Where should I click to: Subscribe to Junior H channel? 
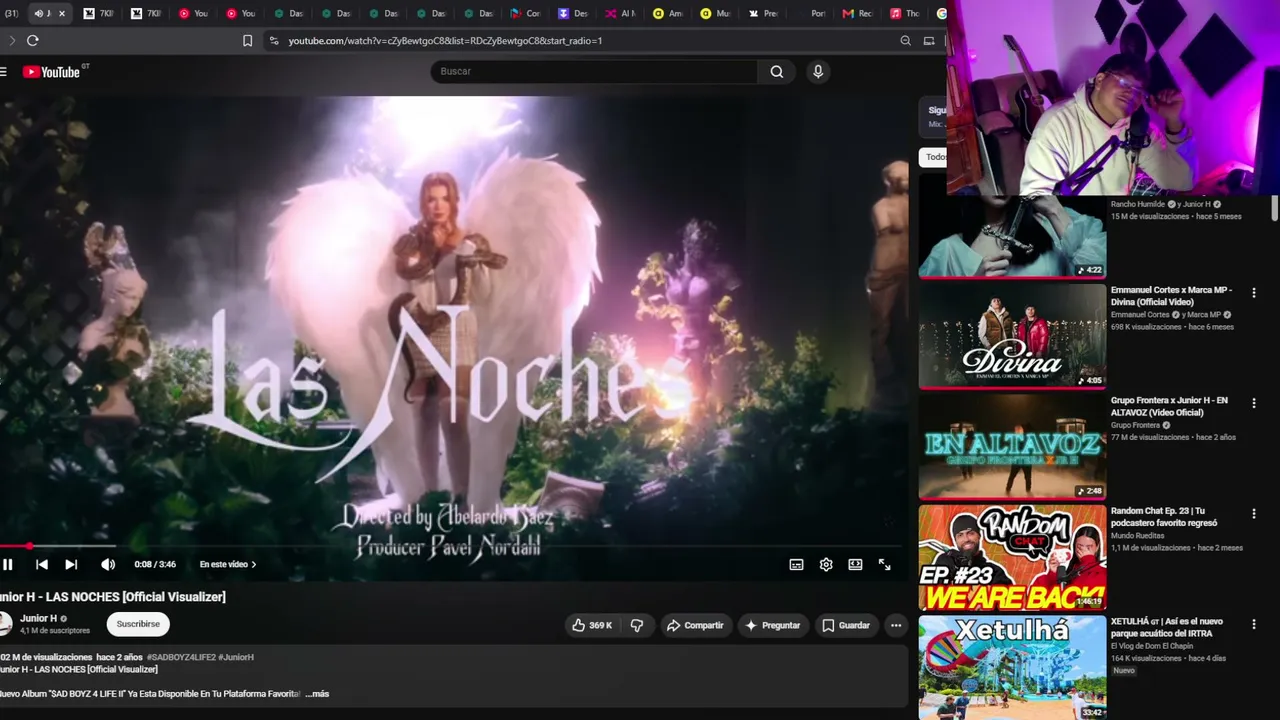click(138, 624)
